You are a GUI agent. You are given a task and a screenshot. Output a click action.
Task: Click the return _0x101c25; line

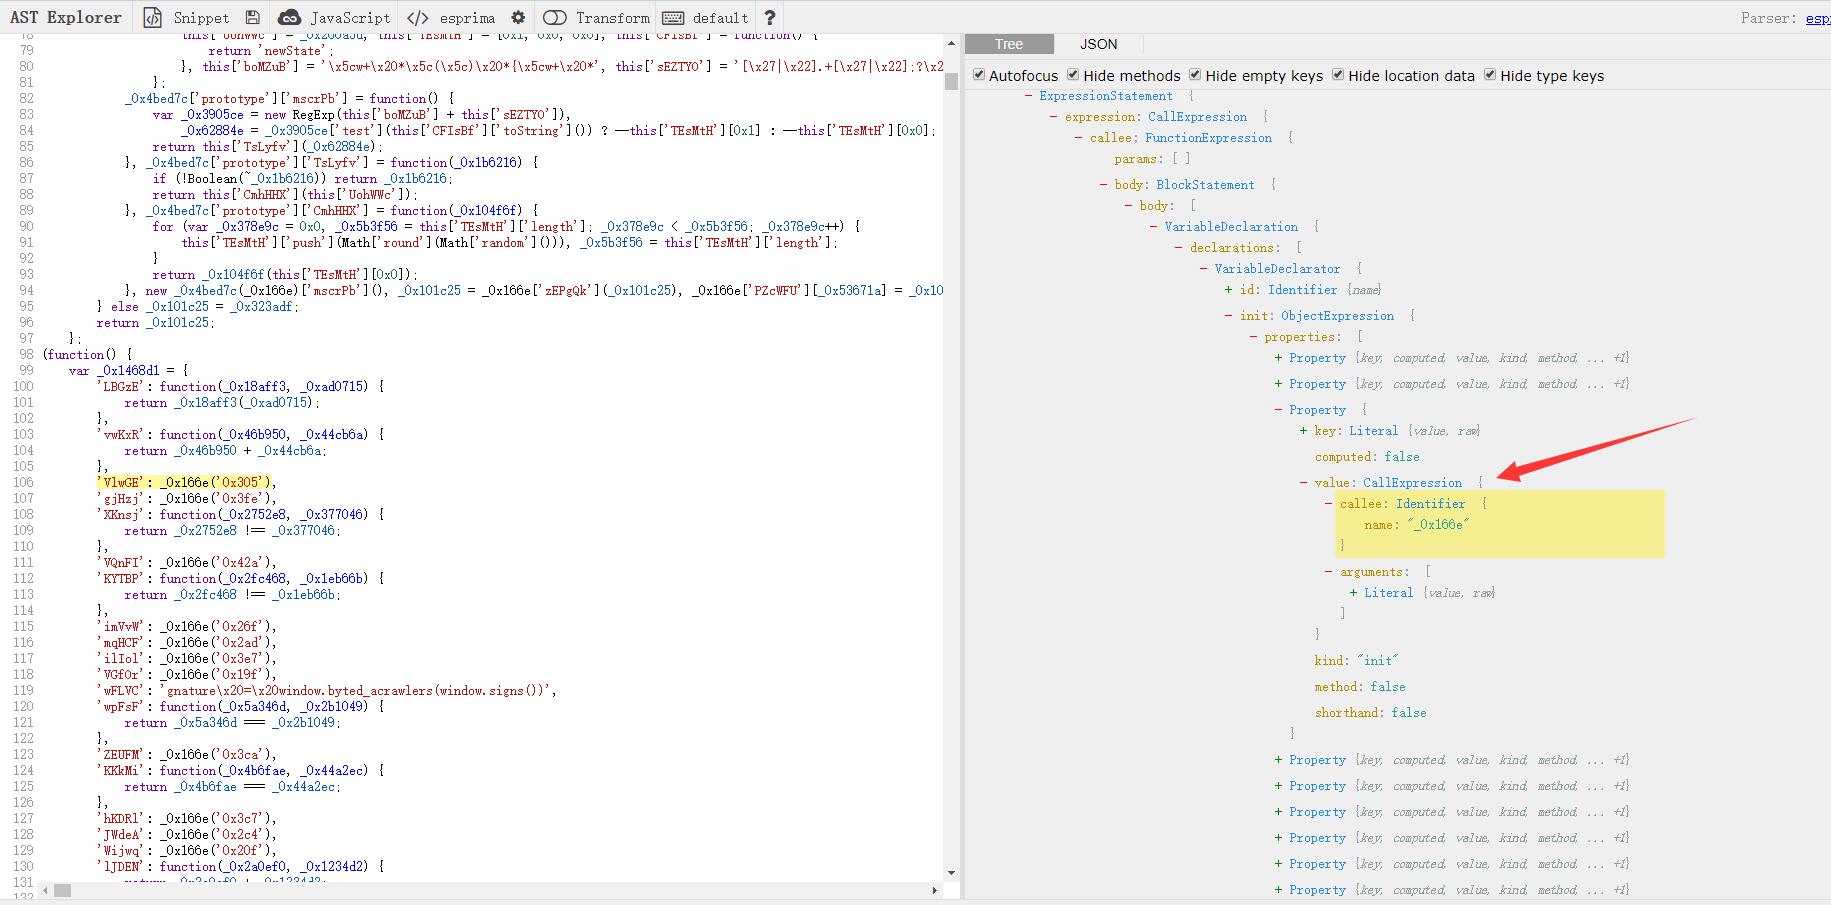click(x=155, y=322)
